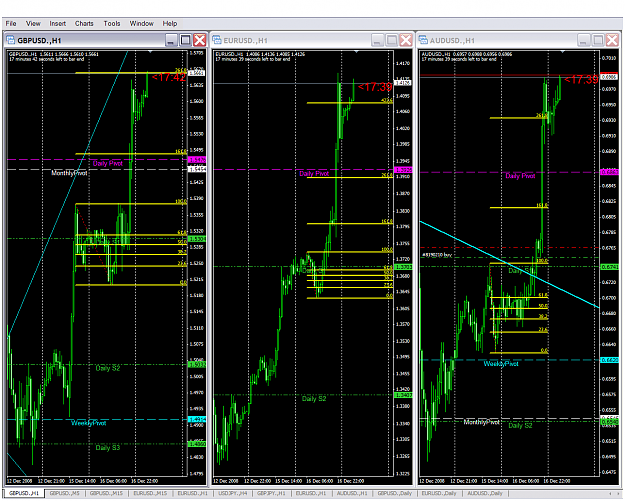
Task: Open the View menu
Action: (x=33, y=24)
